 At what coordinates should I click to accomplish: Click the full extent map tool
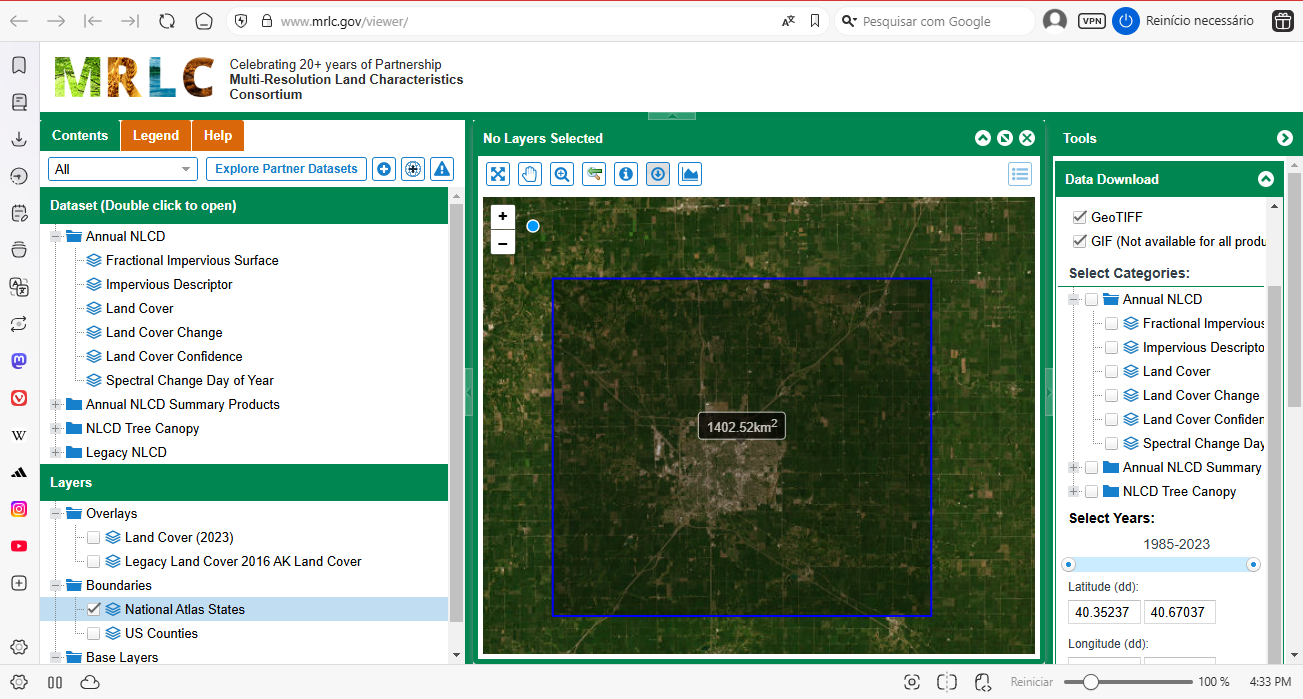tap(498, 174)
